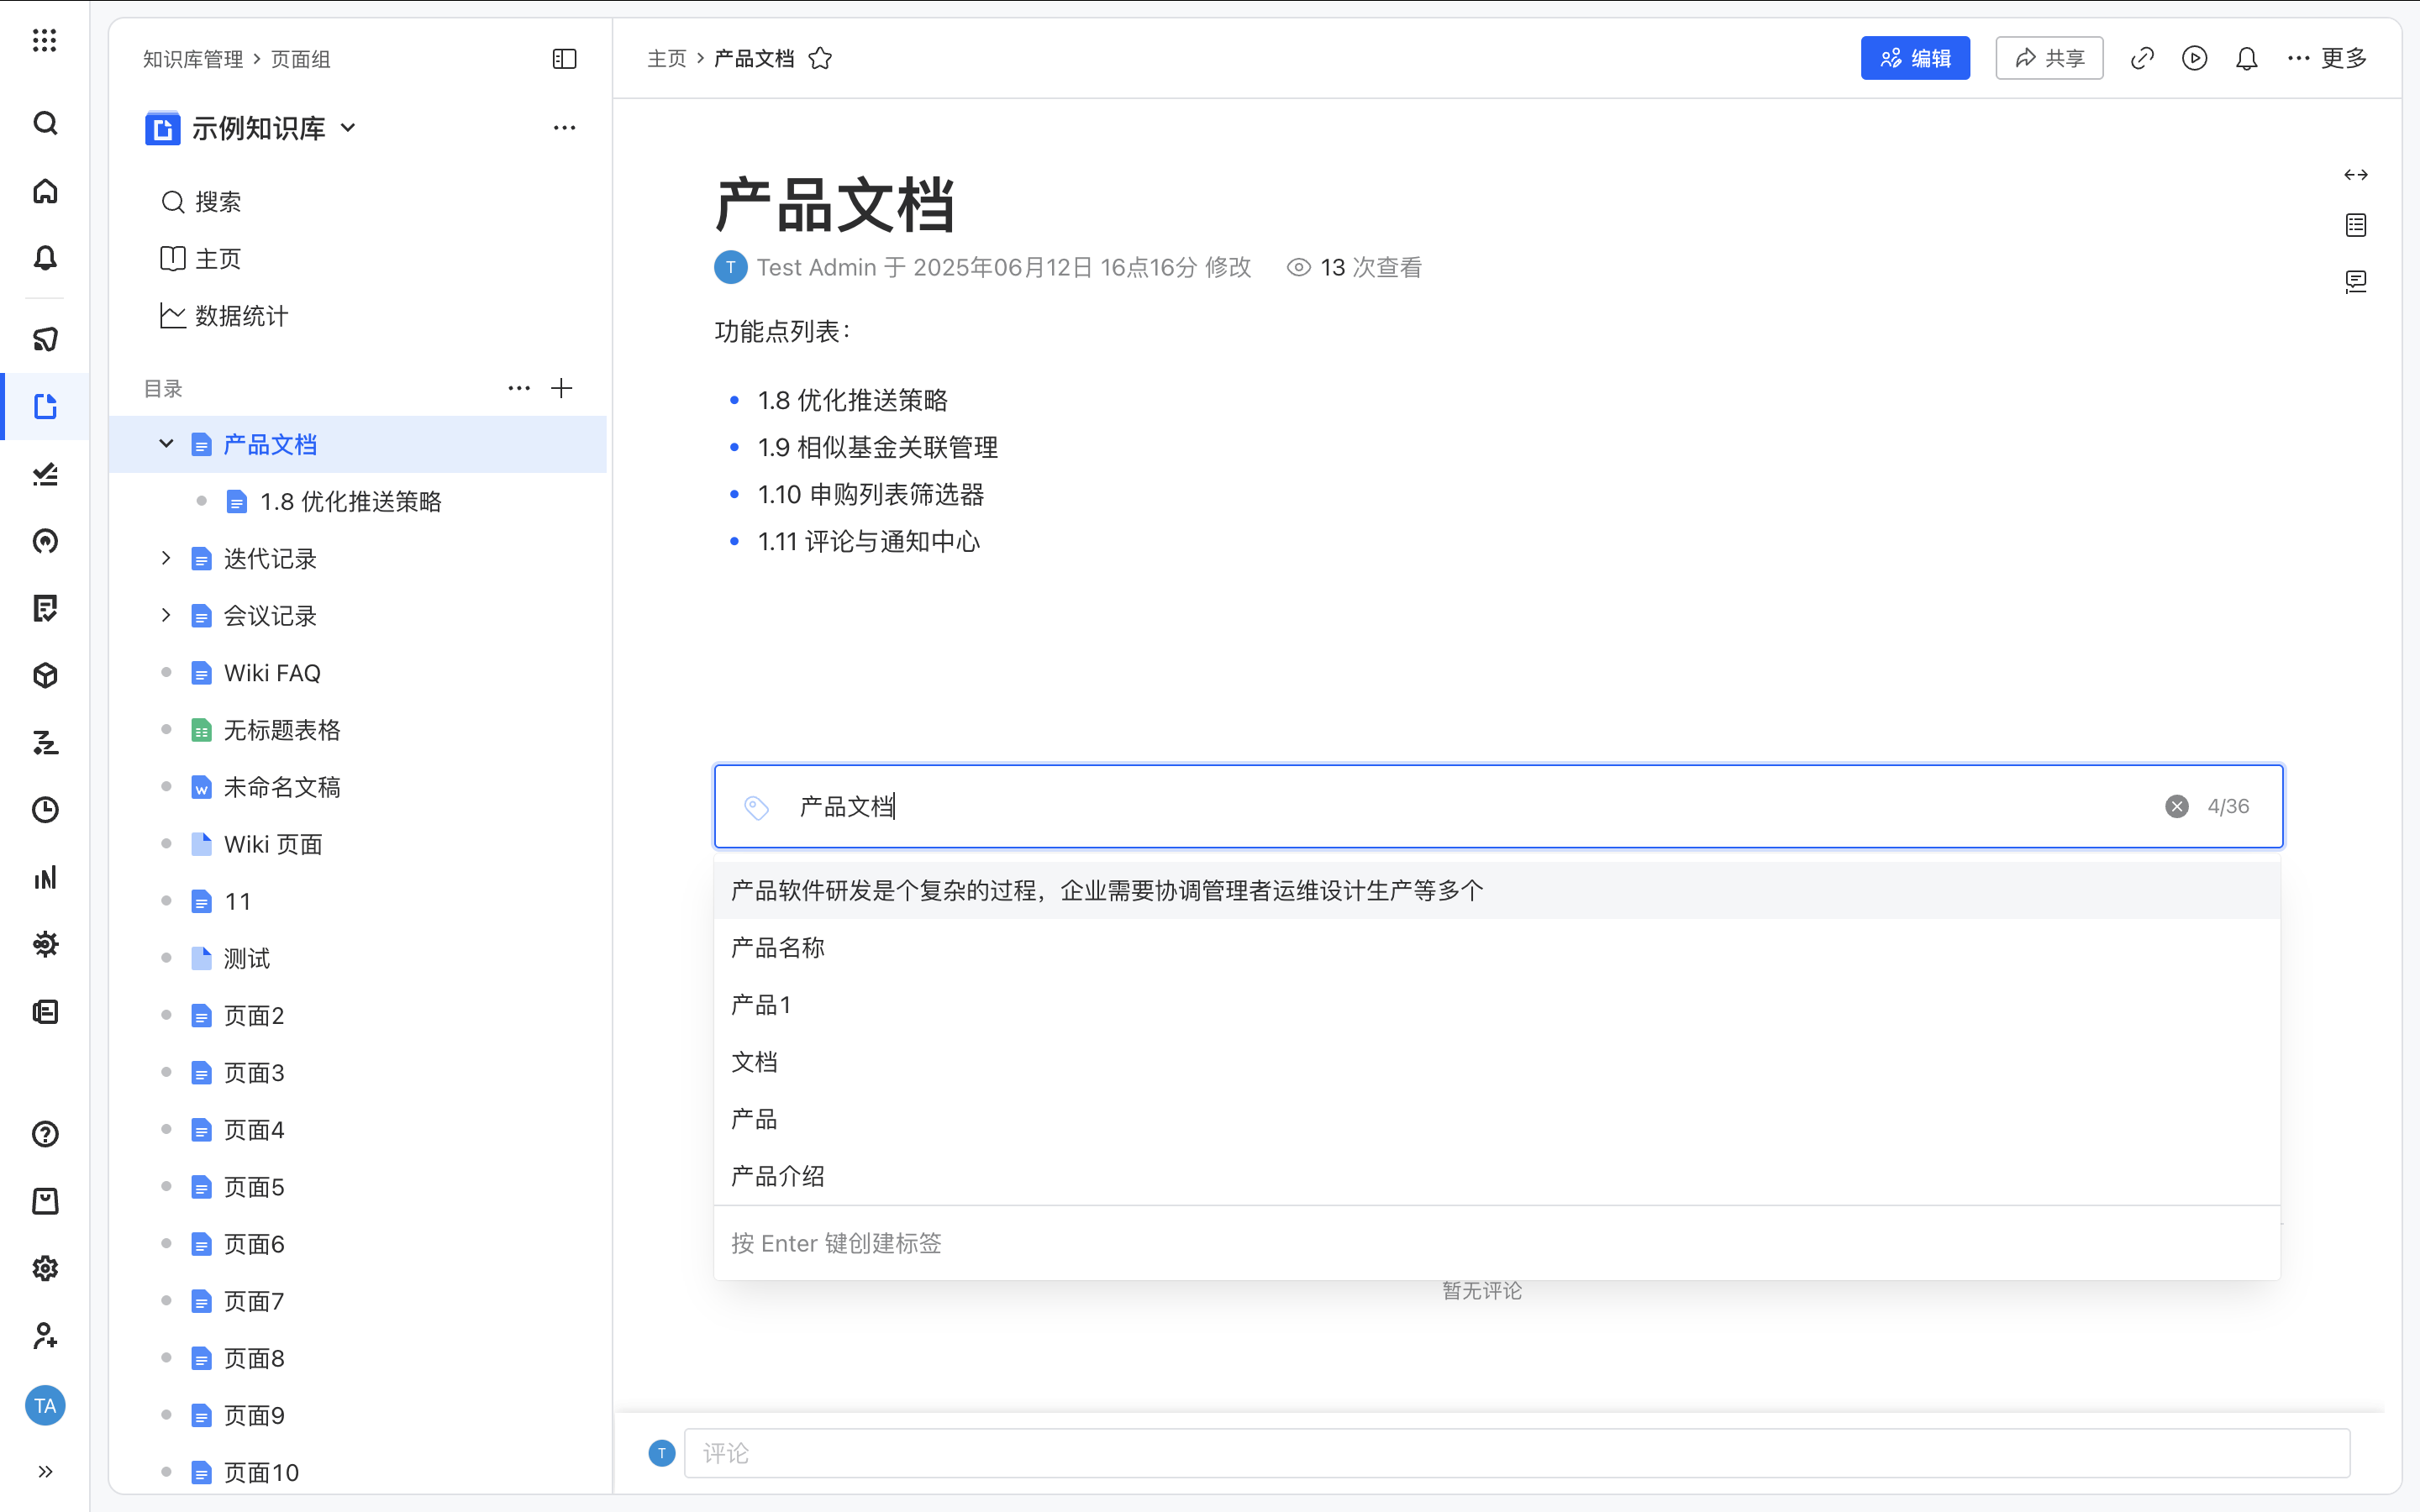Viewport: 2420px width, 1512px height.
Task: Select suggestion 产品1
Action: 1497,1004
